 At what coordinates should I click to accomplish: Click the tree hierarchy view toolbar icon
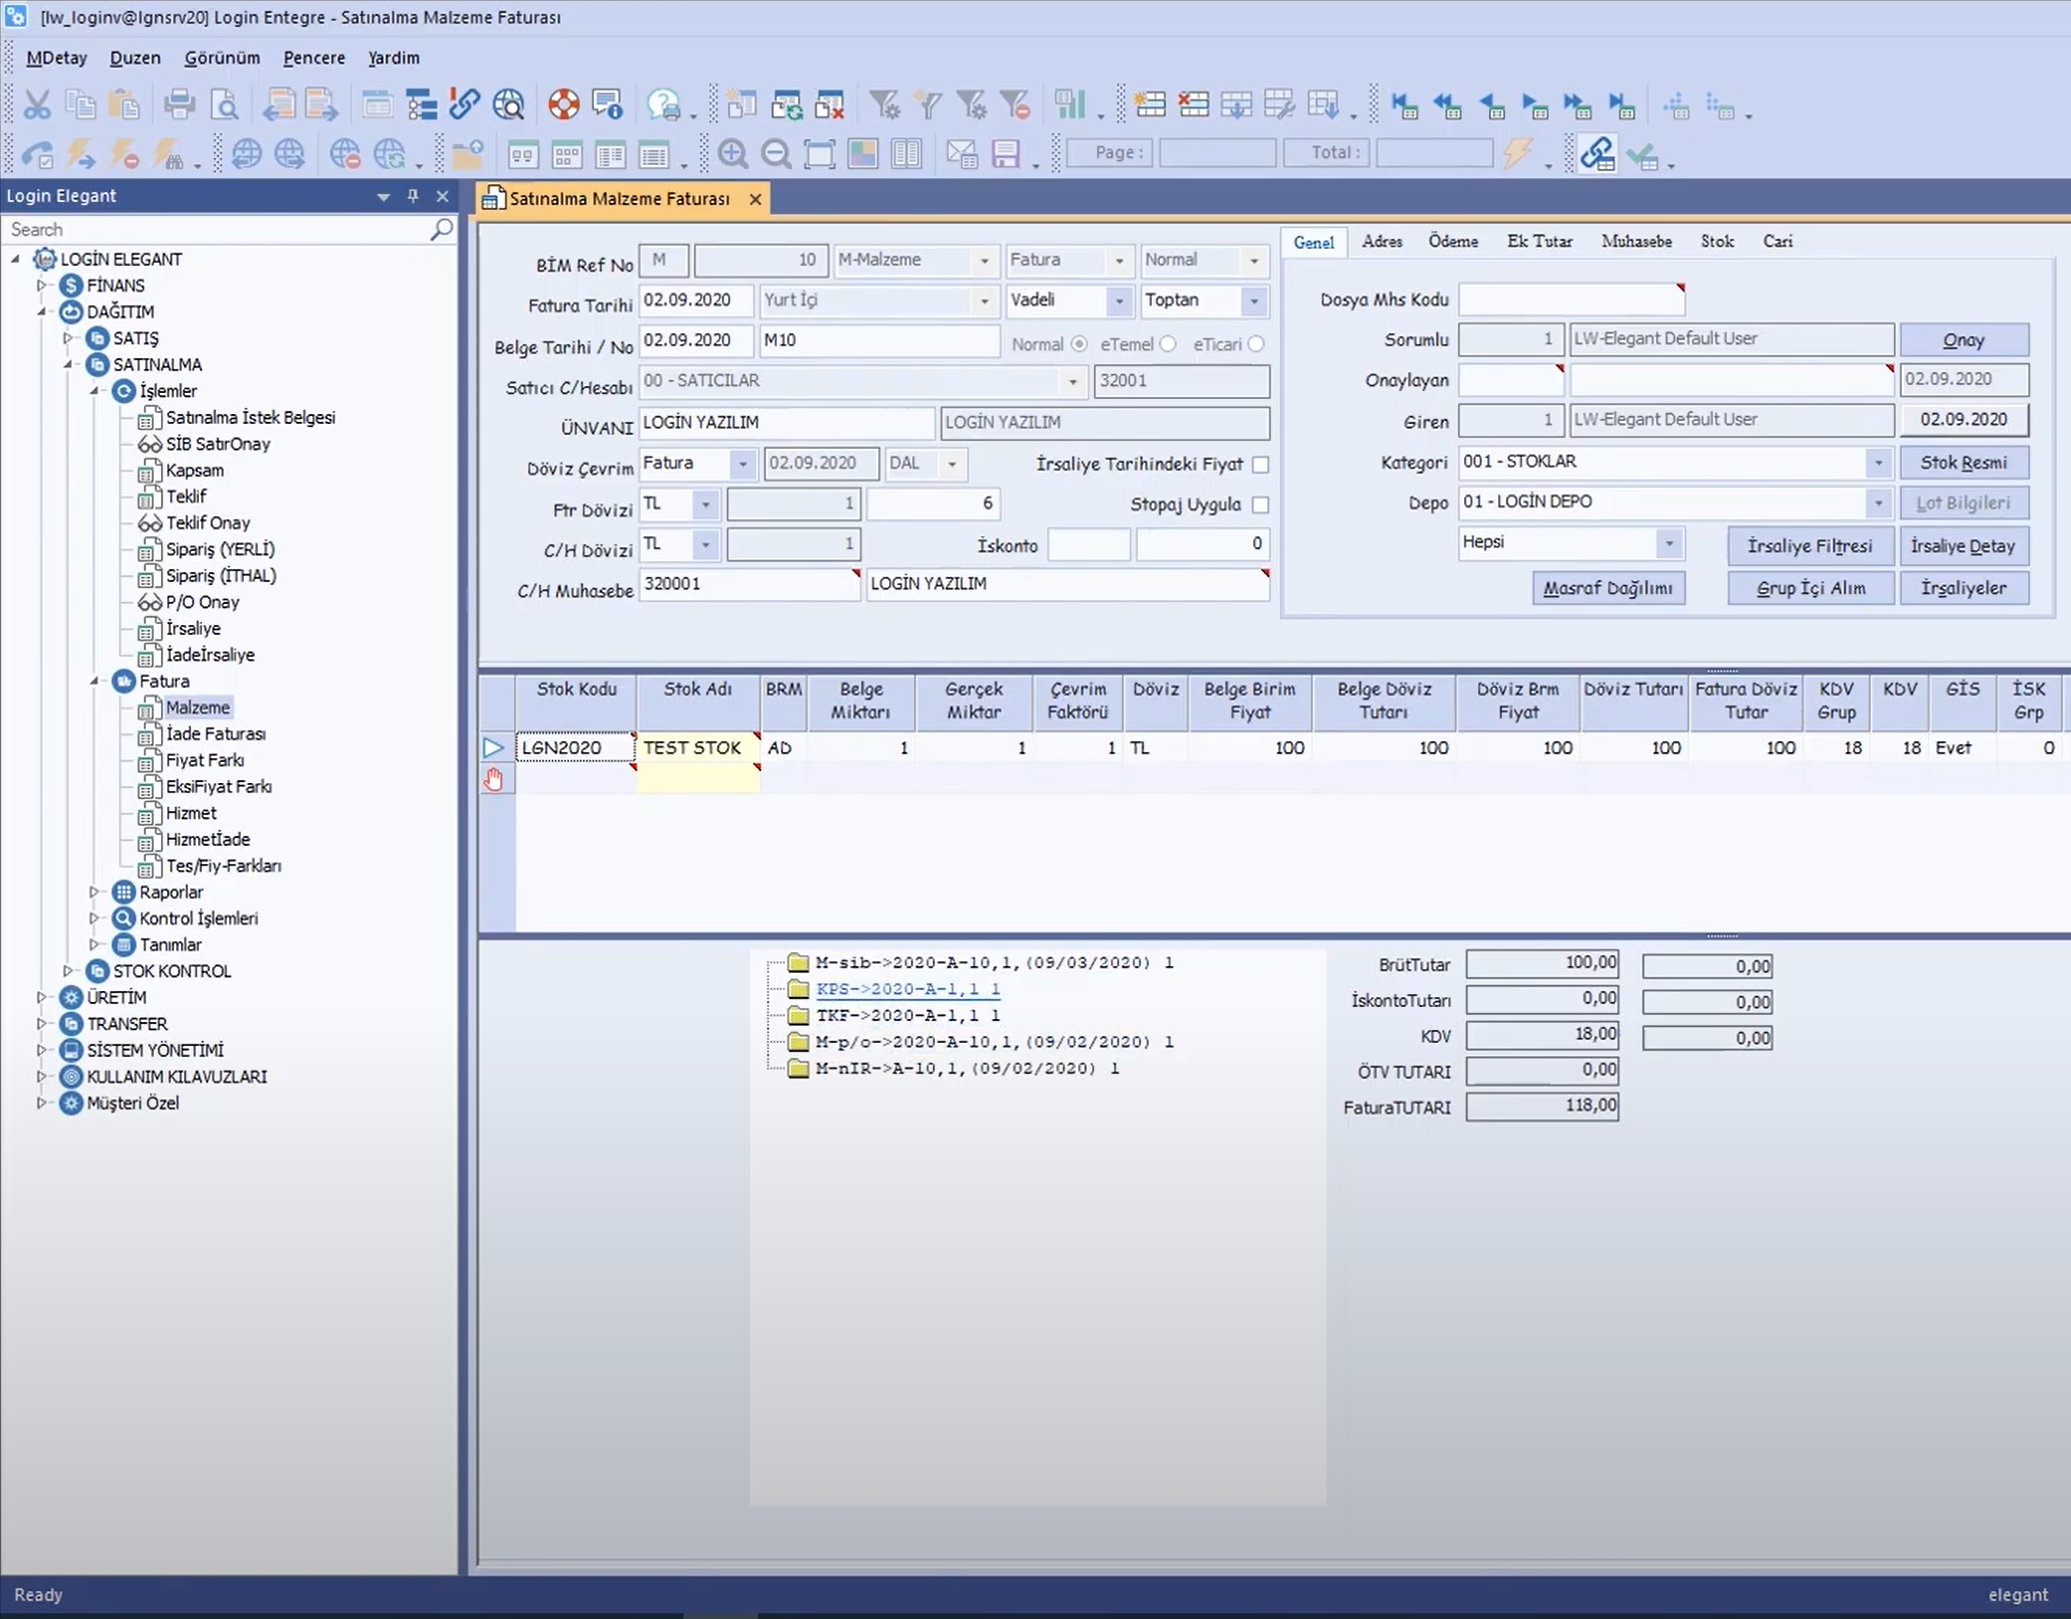[x=421, y=104]
